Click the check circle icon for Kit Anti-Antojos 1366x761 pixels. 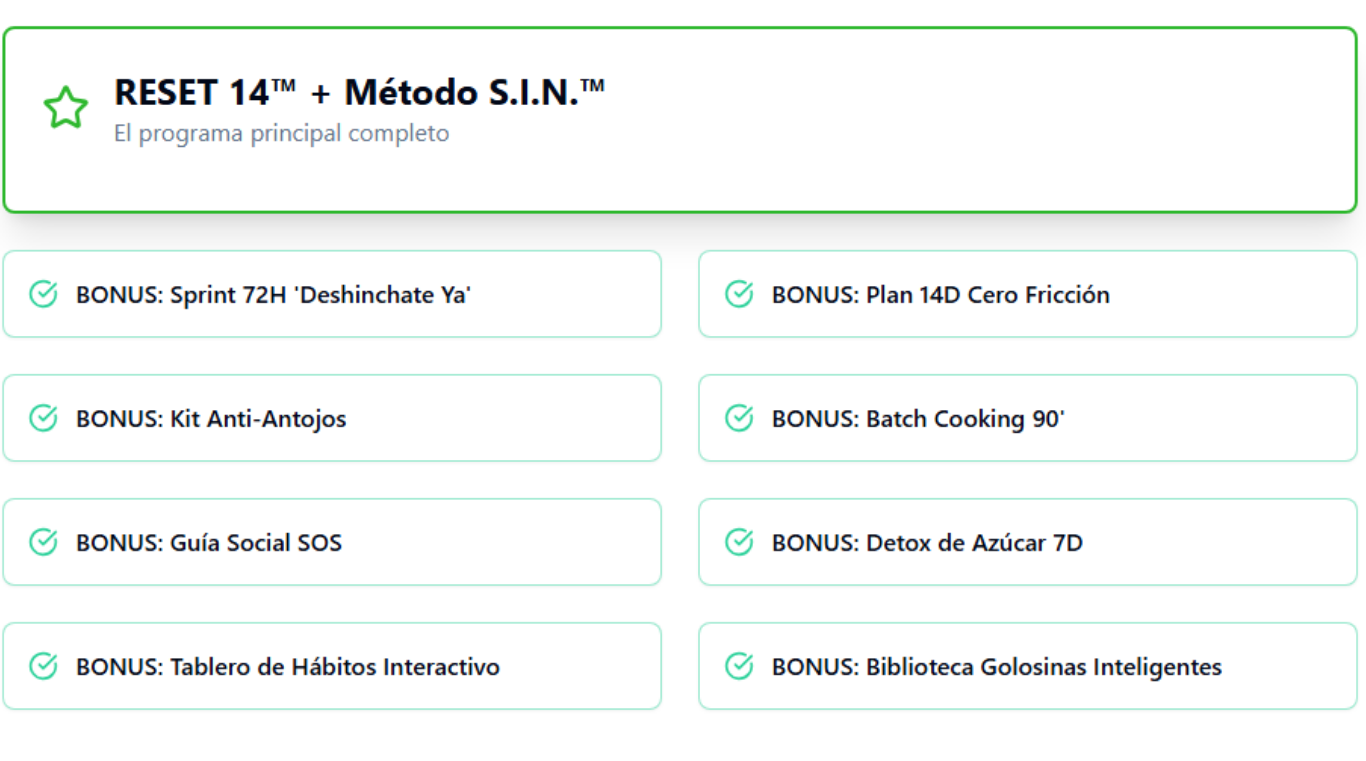43,418
